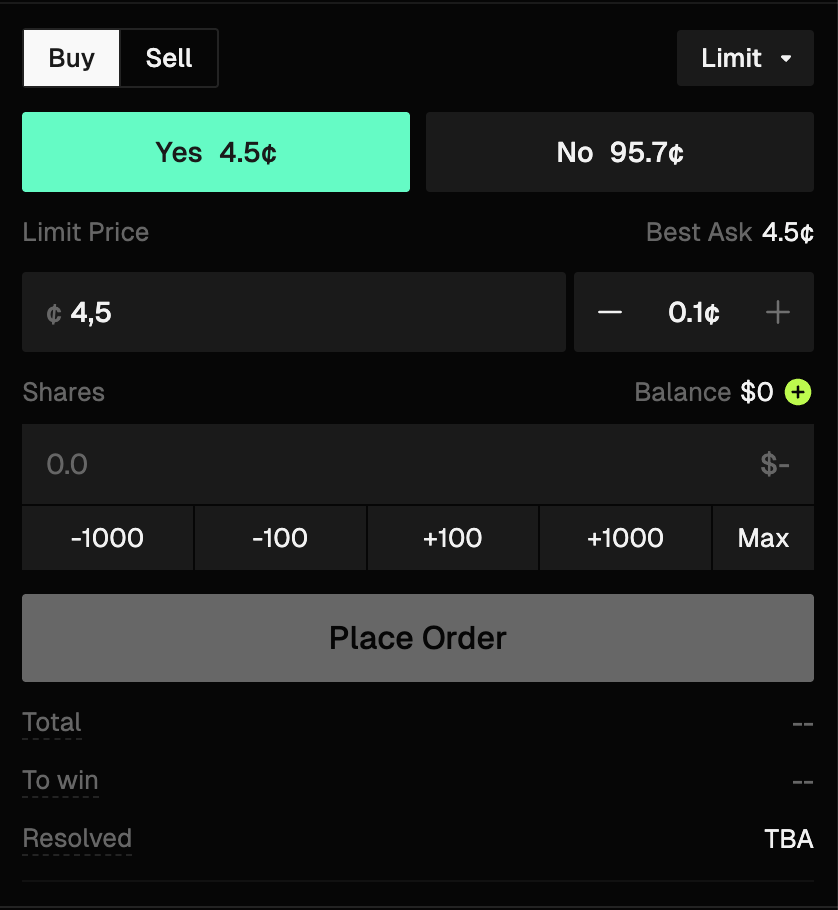Switch to the Sell toggle
The height and width of the screenshot is (910, 838).
point(169,58)
